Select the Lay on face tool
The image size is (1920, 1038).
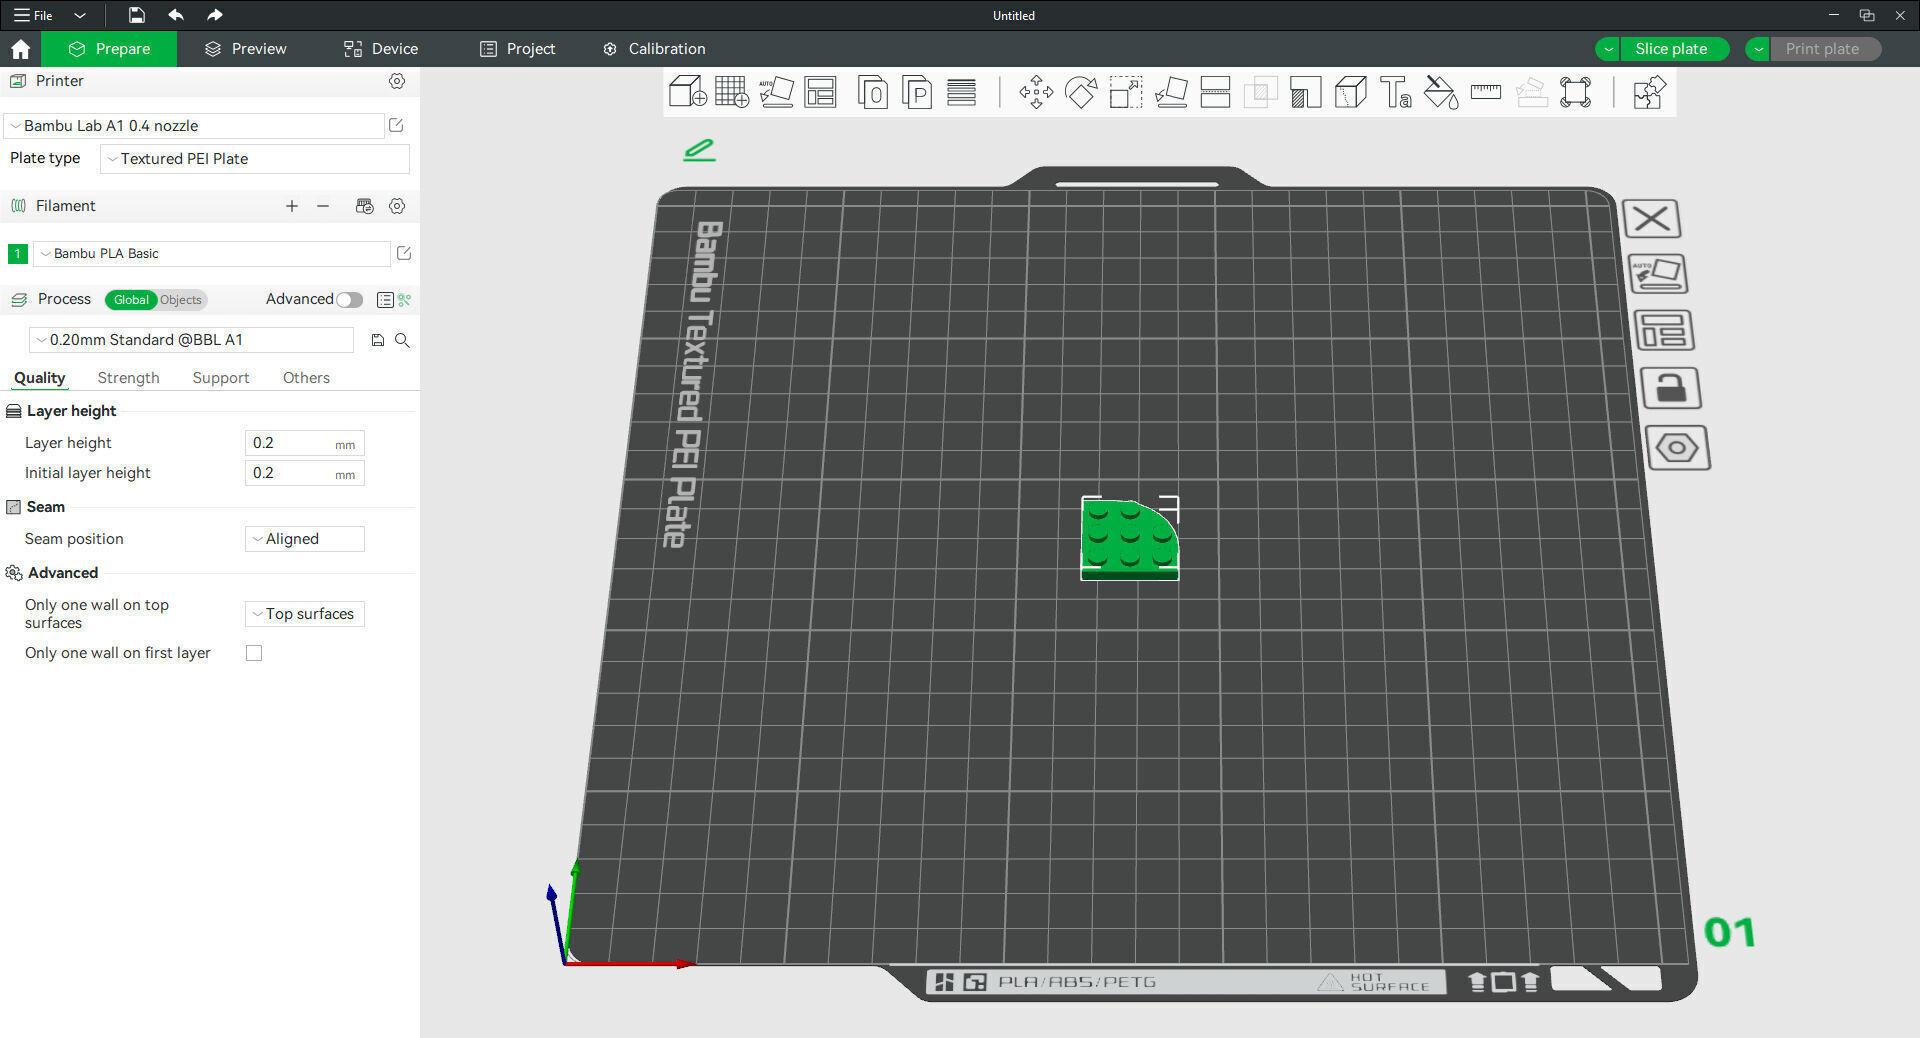pyautogui.click(x=1171, y=93)
